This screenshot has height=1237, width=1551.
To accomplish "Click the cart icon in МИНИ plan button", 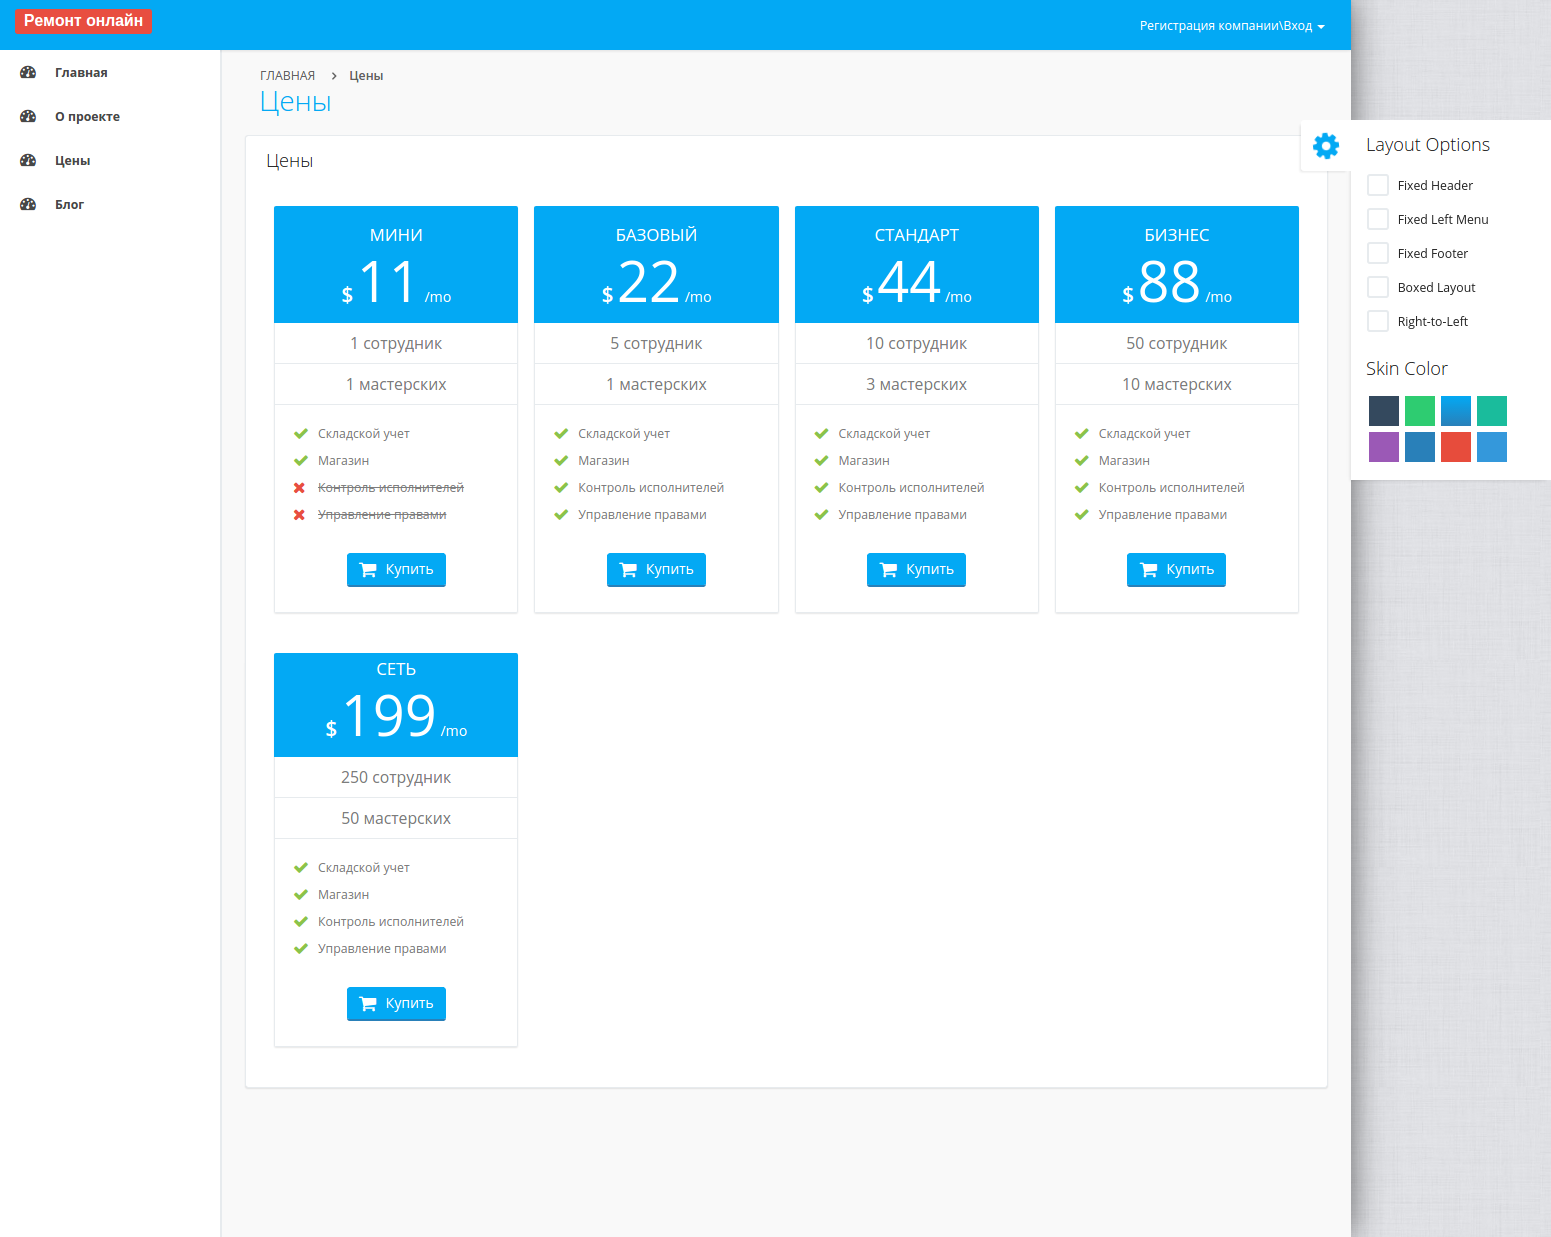I will click(x=368, y=570).
